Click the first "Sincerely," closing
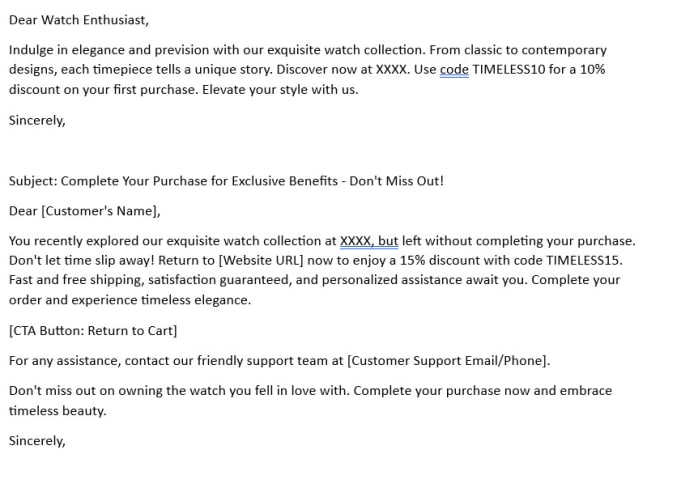 coord(37,120)
